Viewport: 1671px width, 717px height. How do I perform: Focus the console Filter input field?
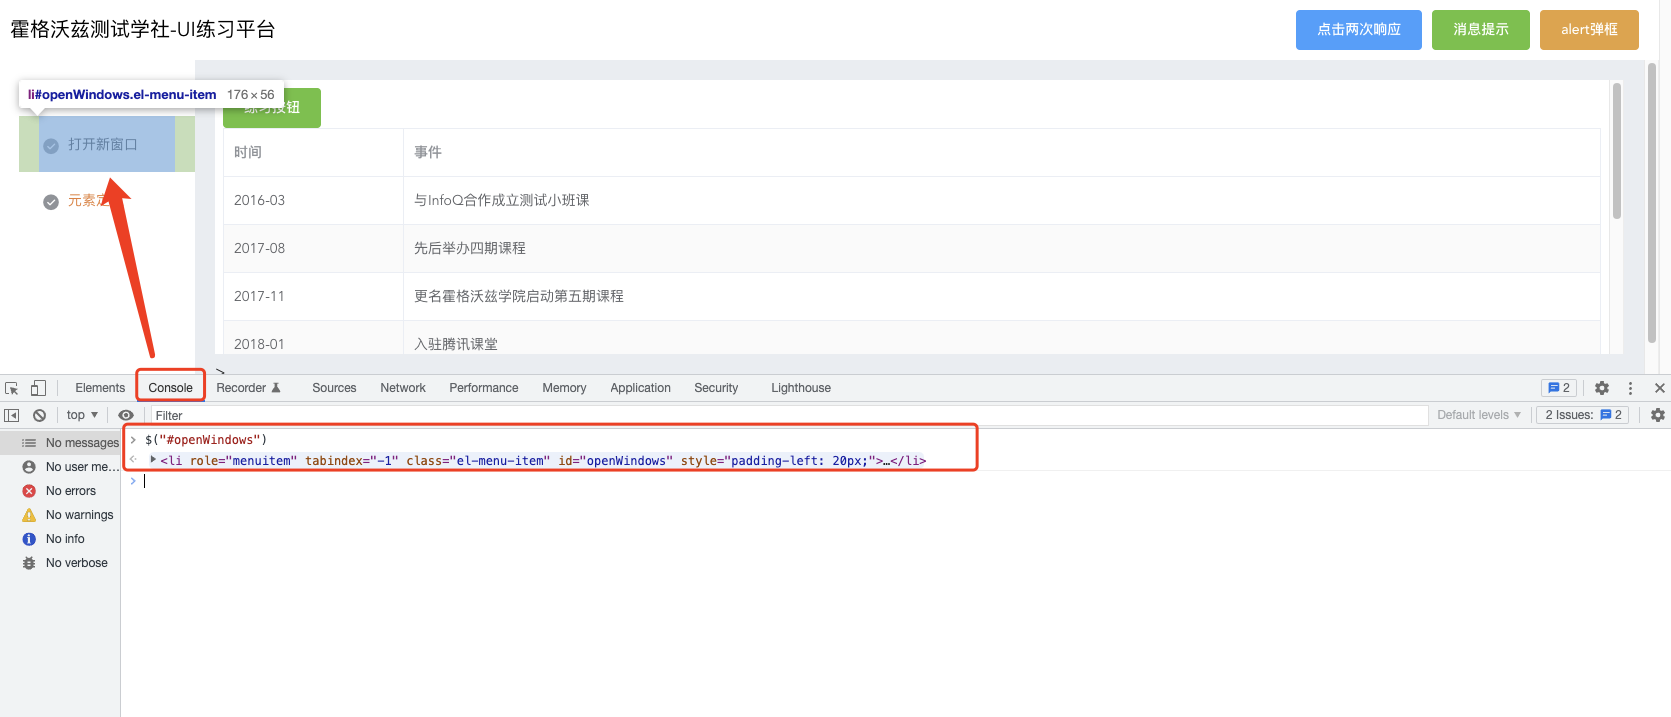780,415
